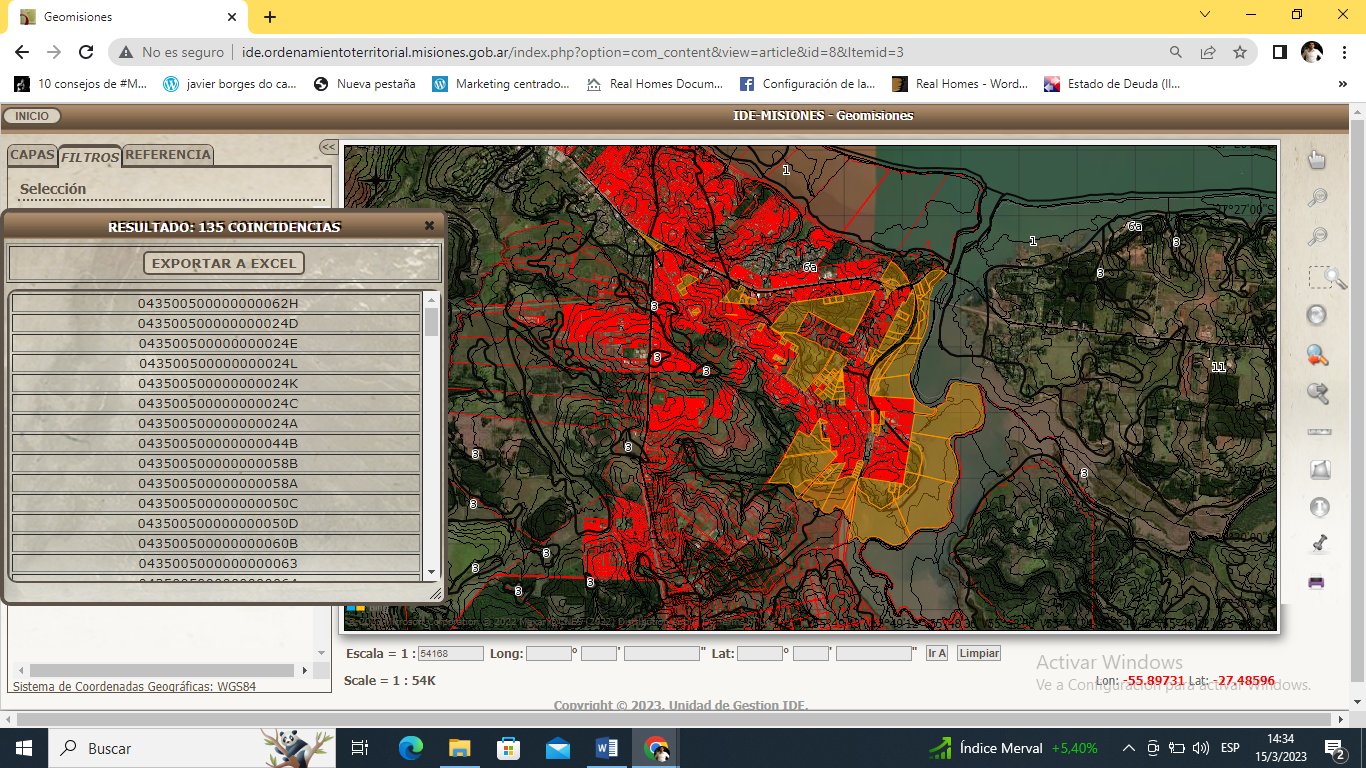1366x768 pixels.
Task: Activate the zoom-to-rectangle selection tool
Action: pos(1327,277)
